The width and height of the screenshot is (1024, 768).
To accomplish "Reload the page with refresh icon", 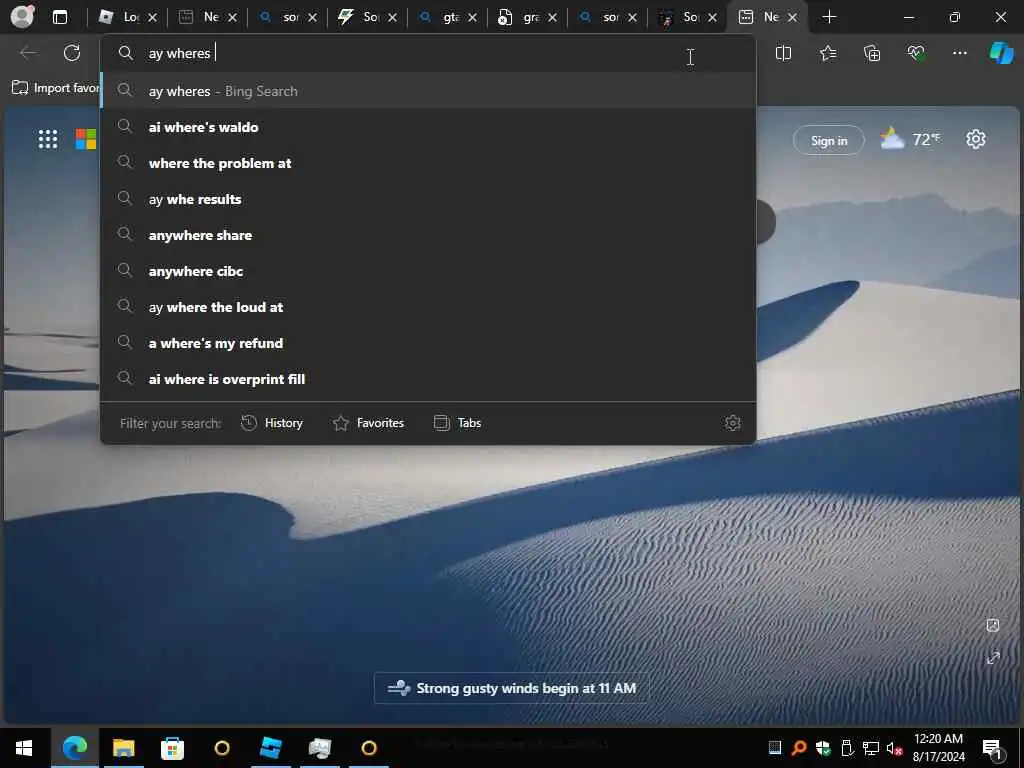I will [72, 53].
